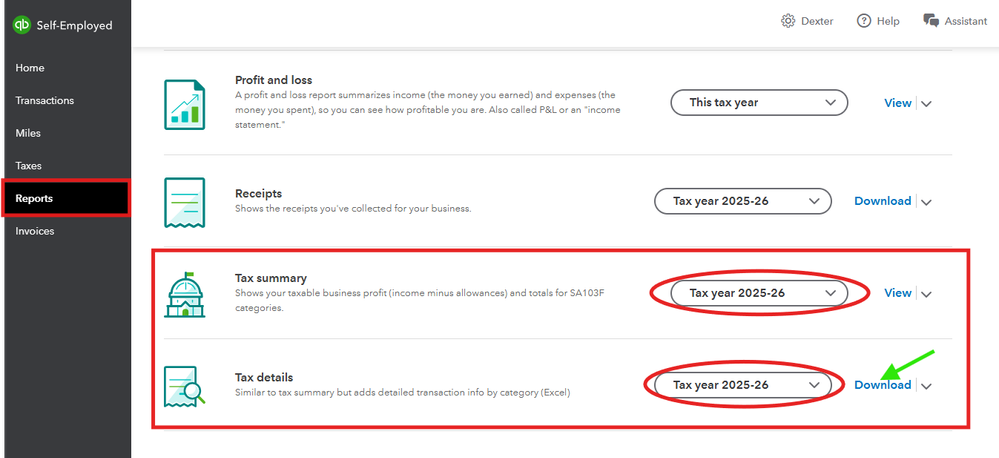The height and width of the screenshot is (458, 999).
Task: Click the Profit and loss chart icon
Action: point(185,103)
